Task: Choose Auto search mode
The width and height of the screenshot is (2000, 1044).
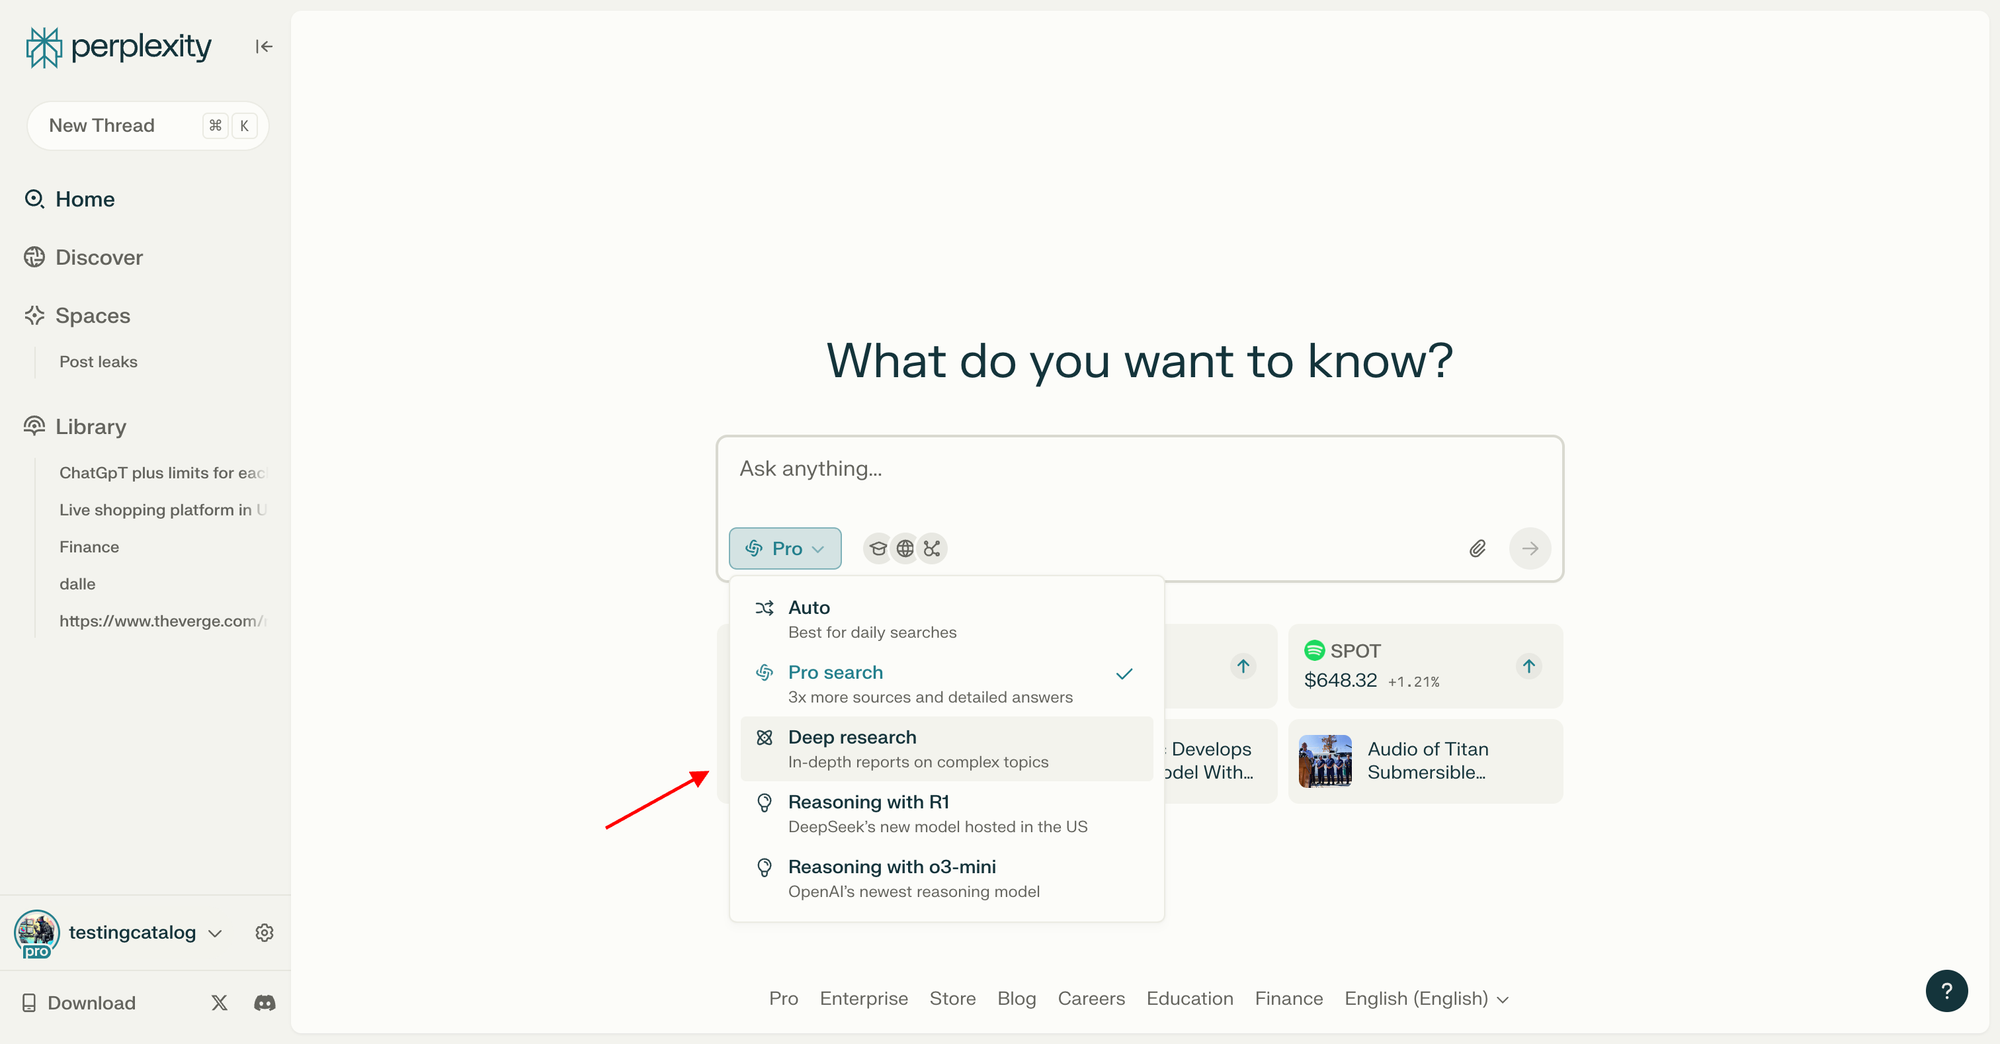Action: [x=946, y=619]
